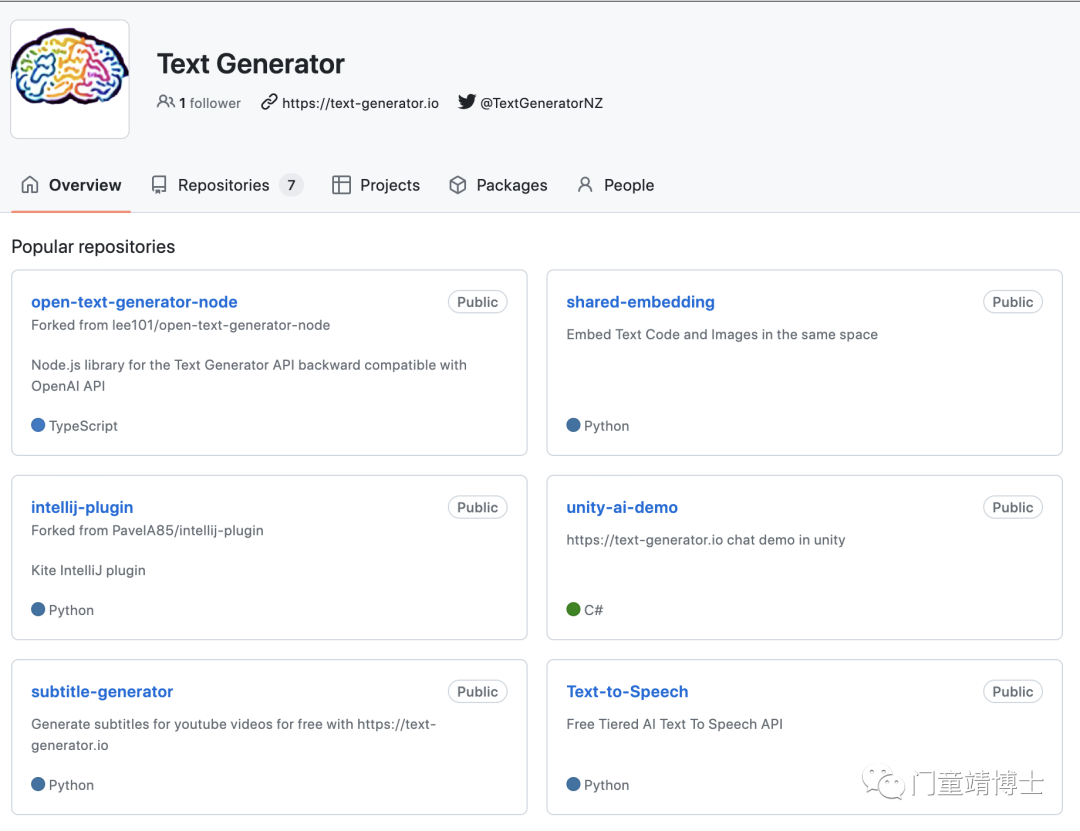
Task: Click the link chain icon by website
Action: pos(269,102)
